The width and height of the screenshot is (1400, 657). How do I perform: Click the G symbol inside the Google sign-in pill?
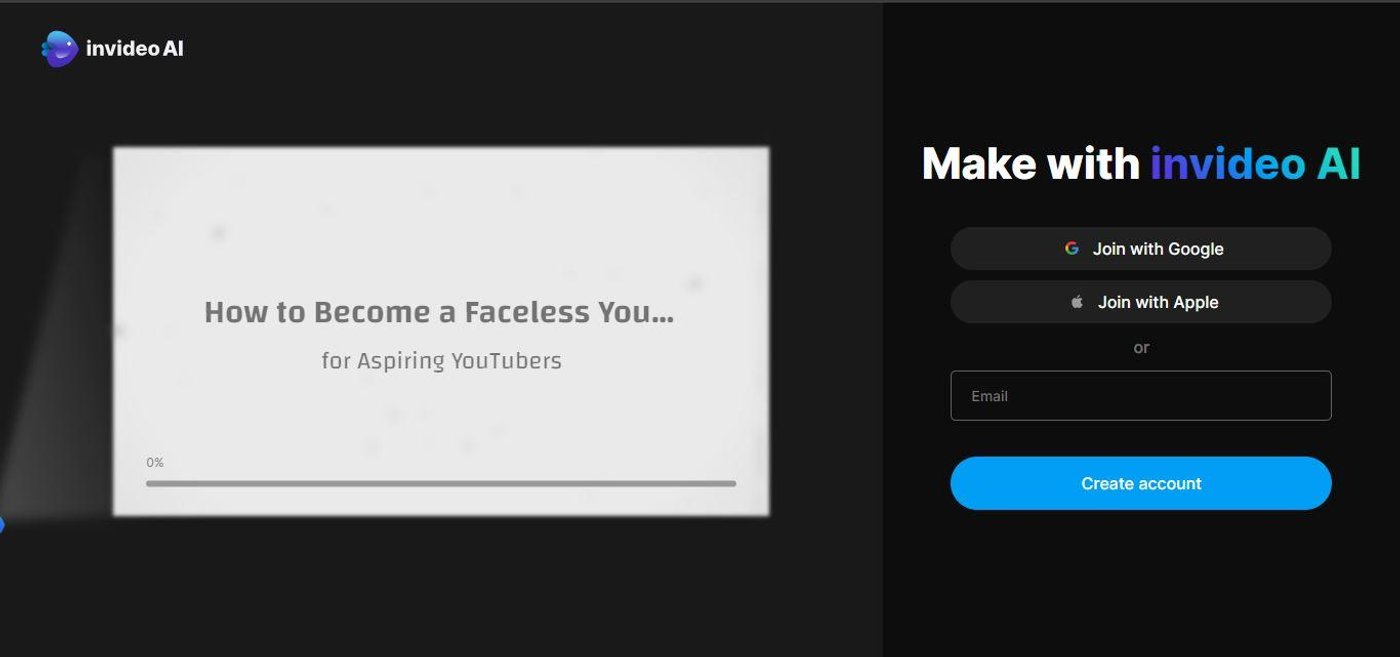[x=1072, y=248]
